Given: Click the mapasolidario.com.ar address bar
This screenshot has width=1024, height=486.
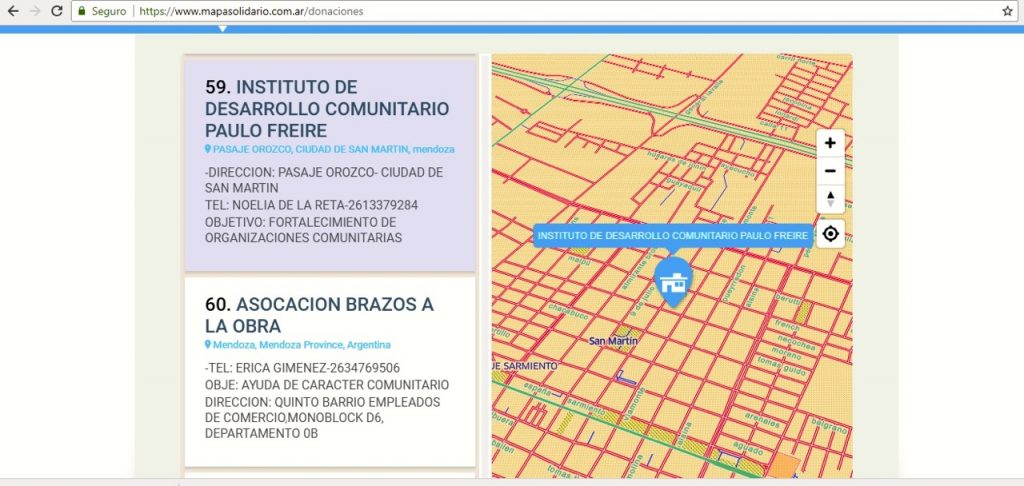Looking at the screenshot, I should coord(500,11).
